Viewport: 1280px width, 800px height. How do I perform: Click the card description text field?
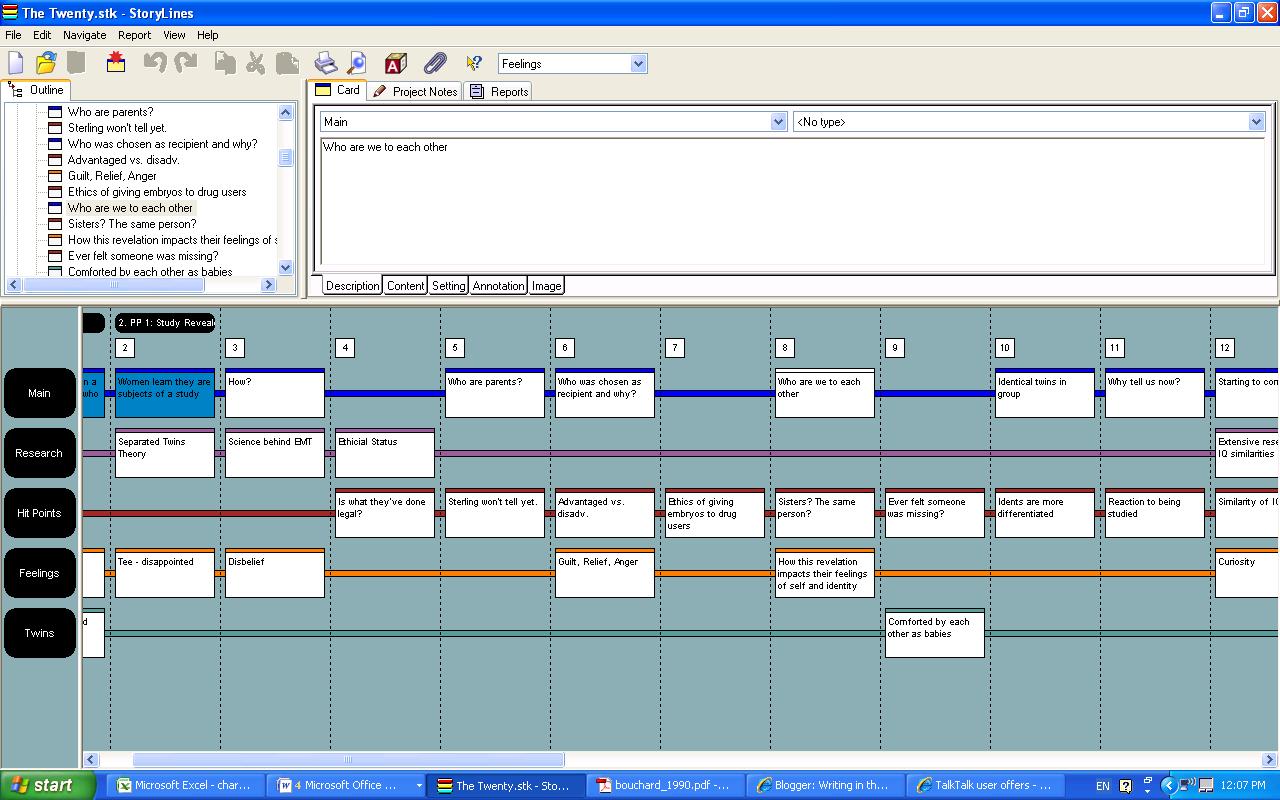[x=794, y=203]
